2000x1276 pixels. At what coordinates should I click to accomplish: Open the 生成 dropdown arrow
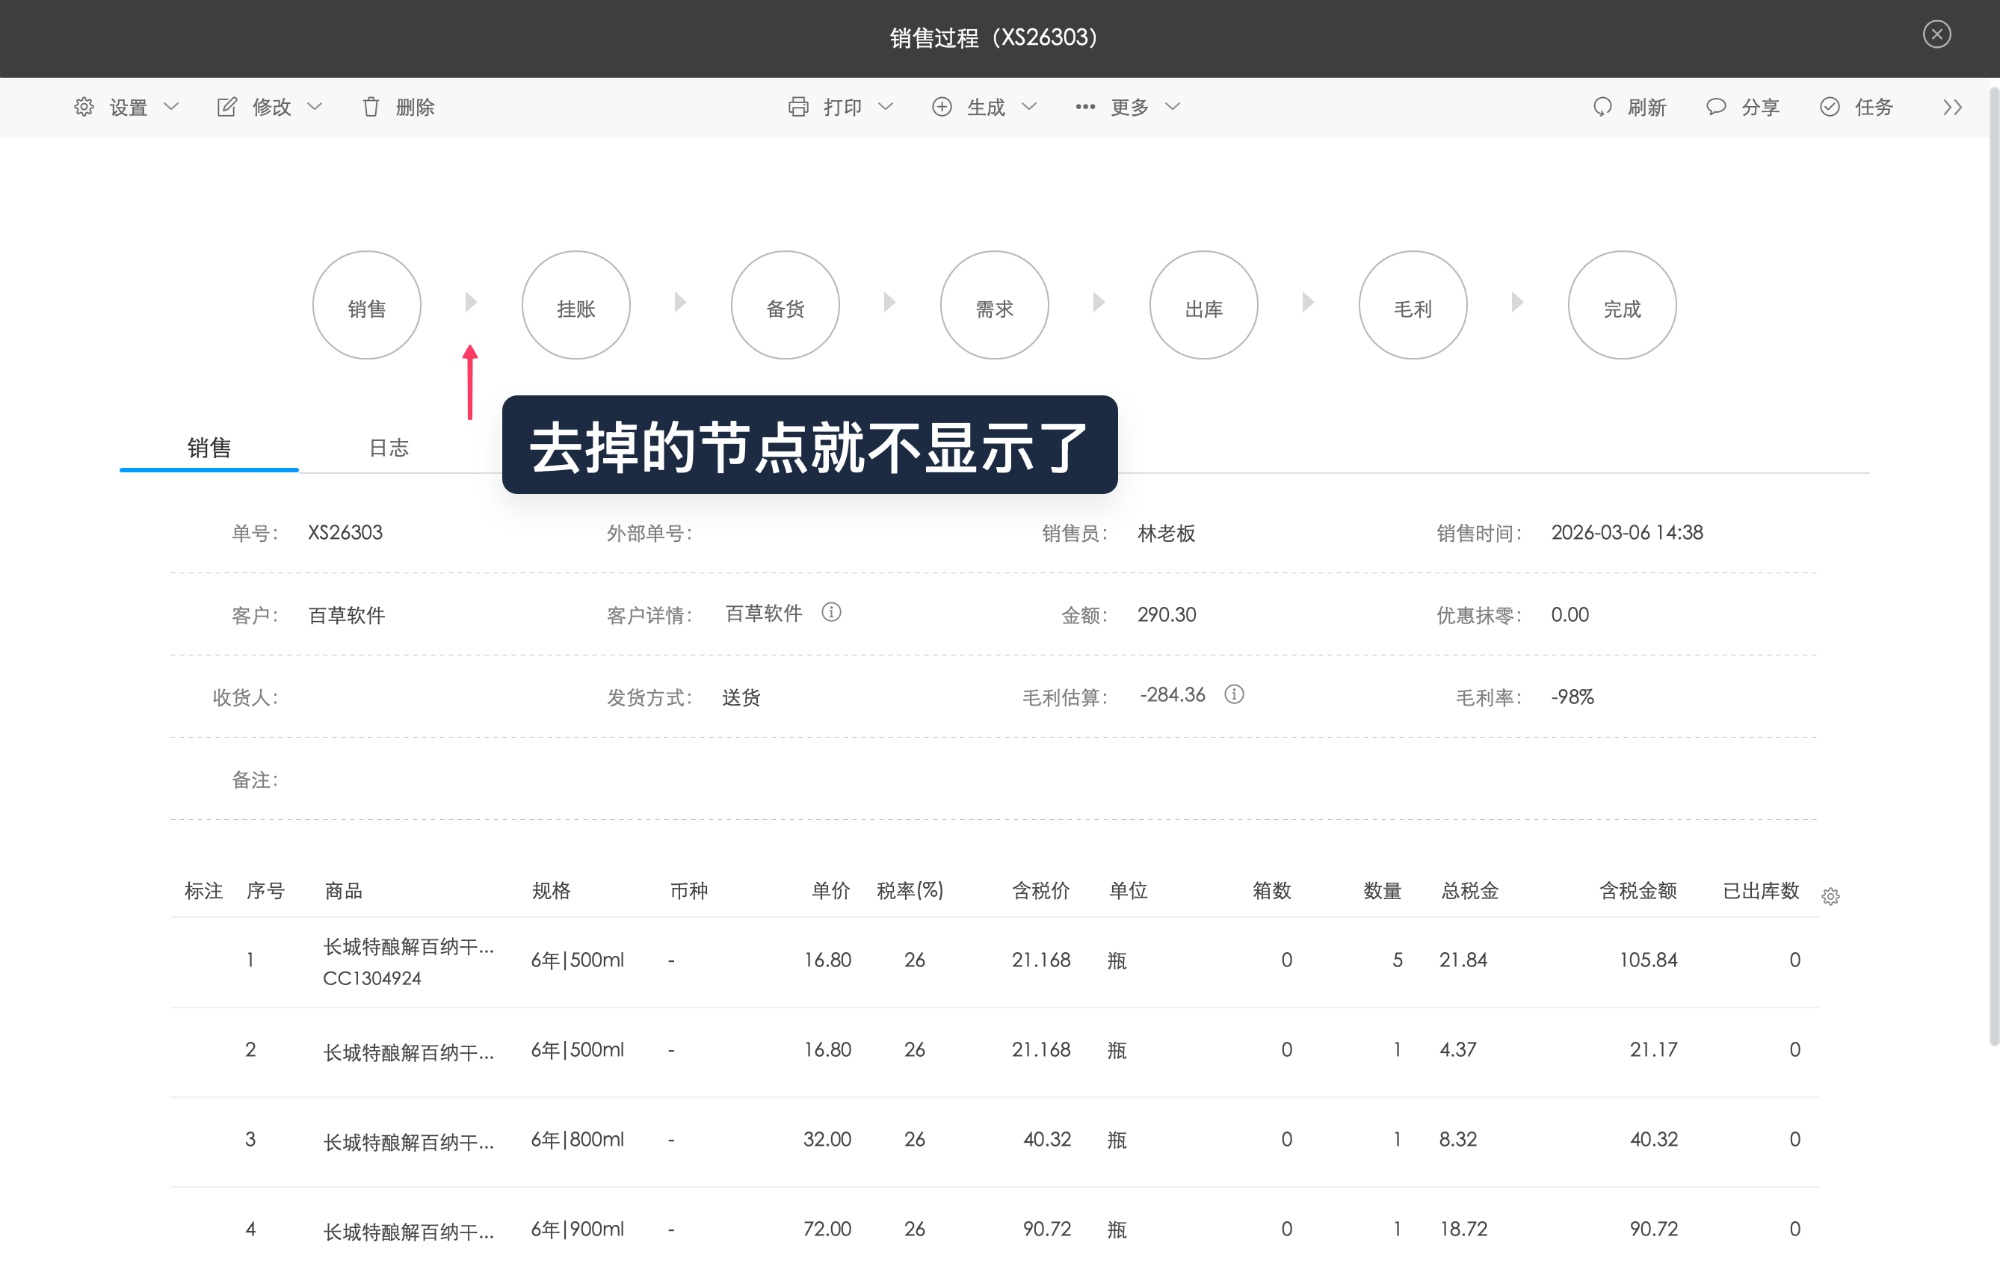(1030, 107)
